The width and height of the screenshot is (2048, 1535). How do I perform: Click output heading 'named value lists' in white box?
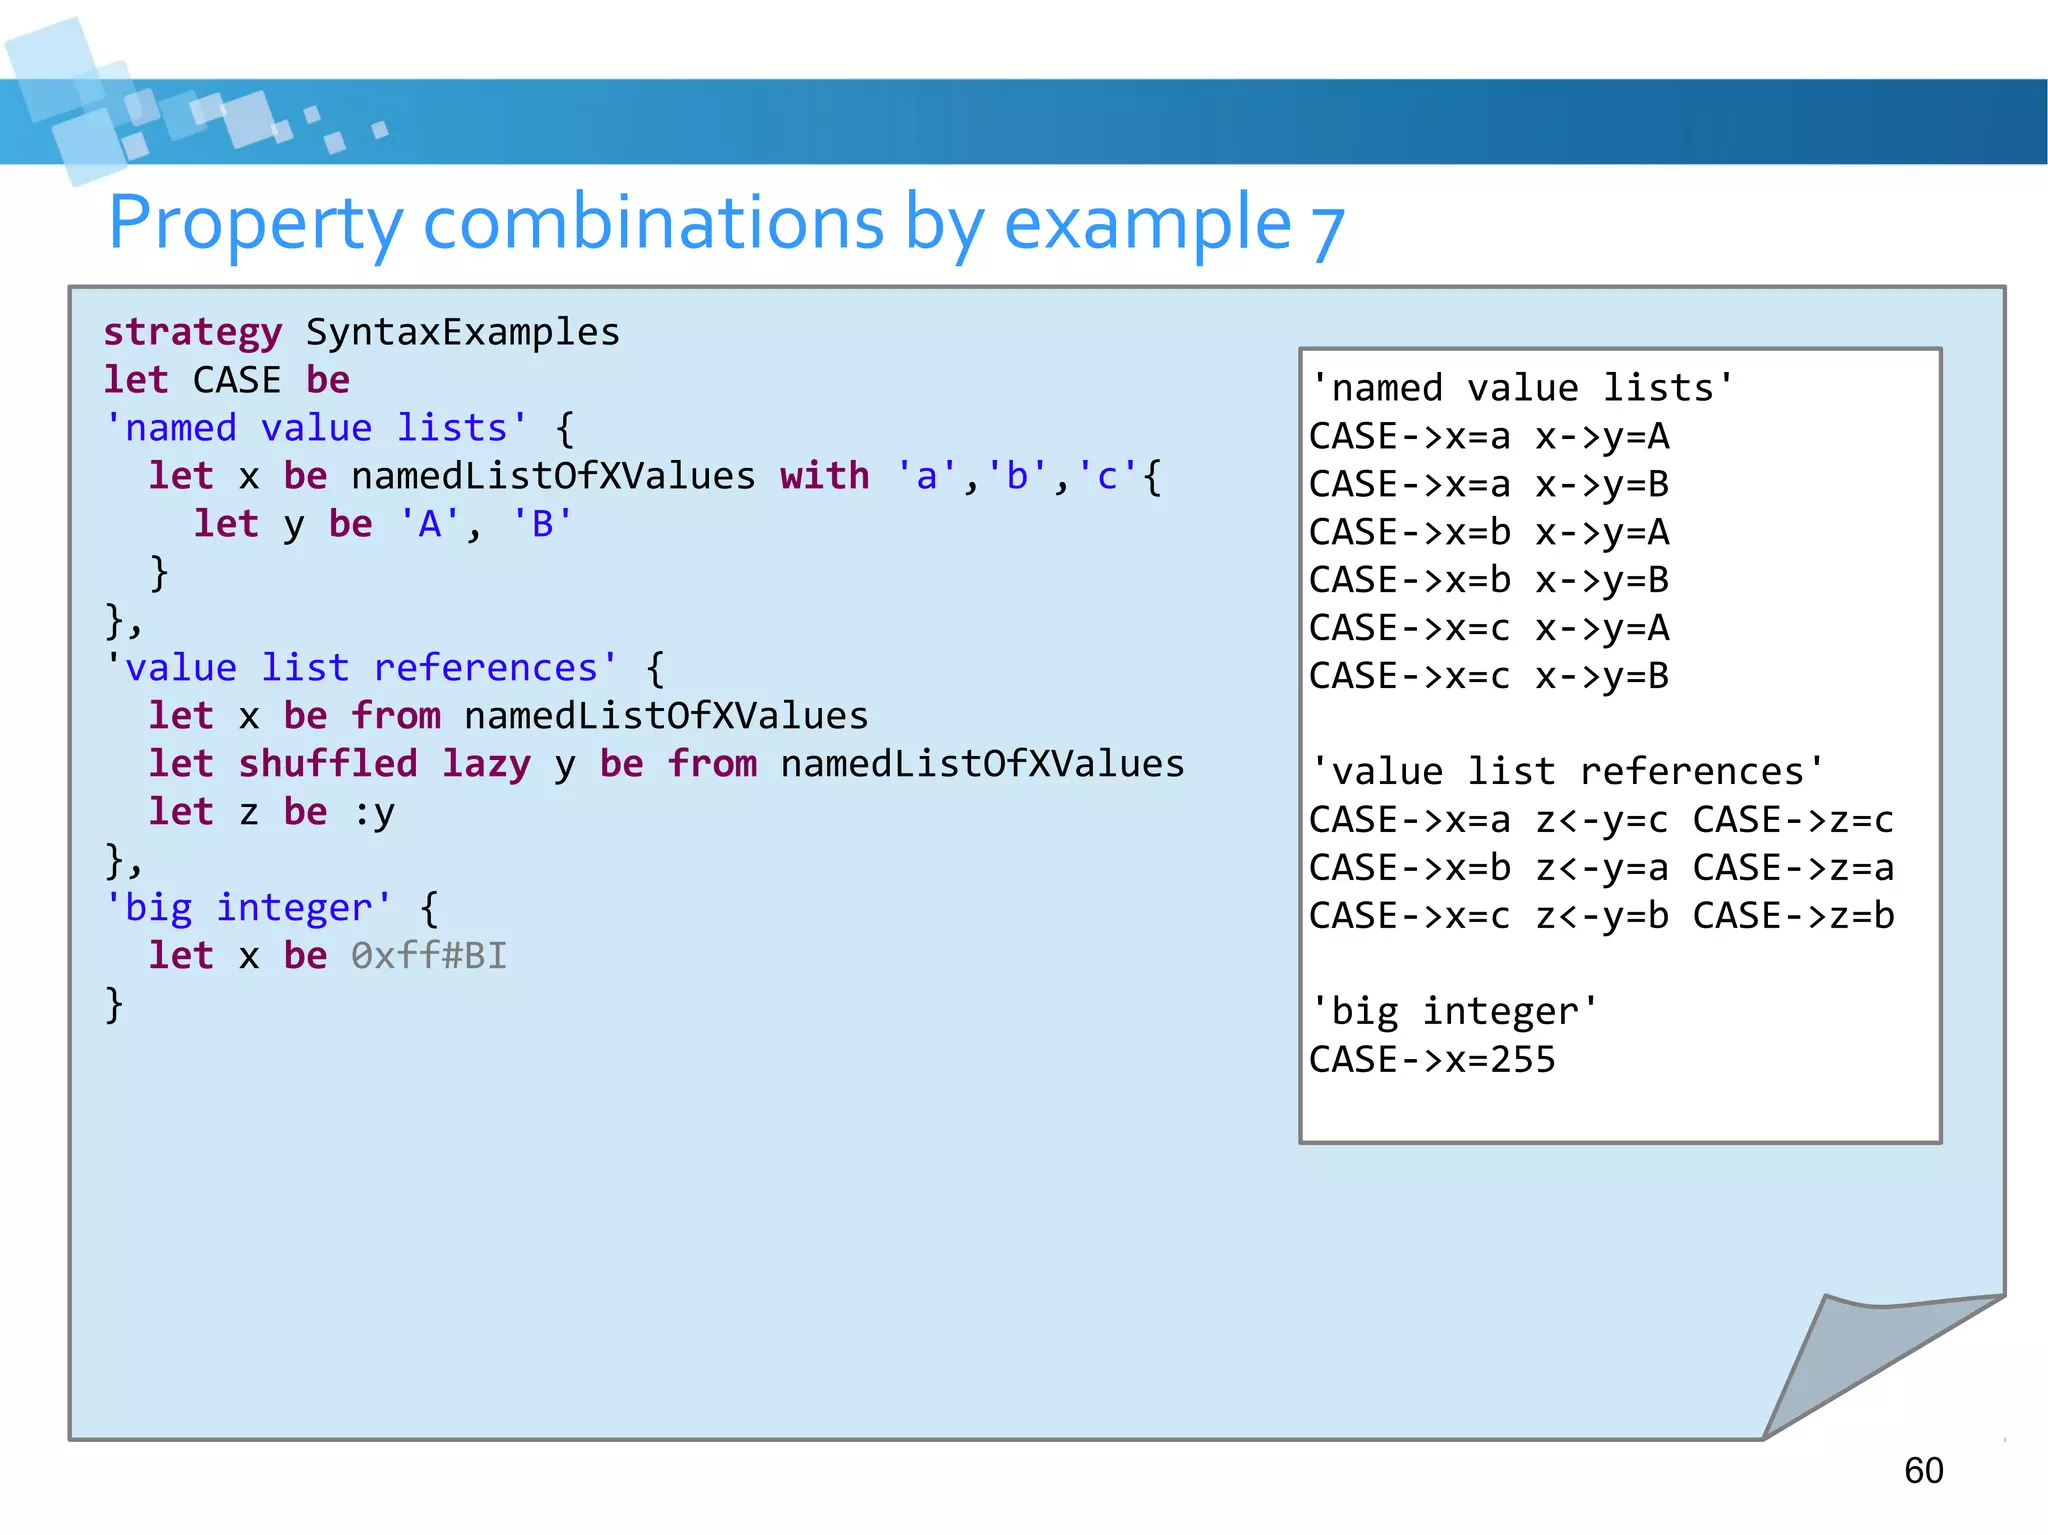[1522, 388]
